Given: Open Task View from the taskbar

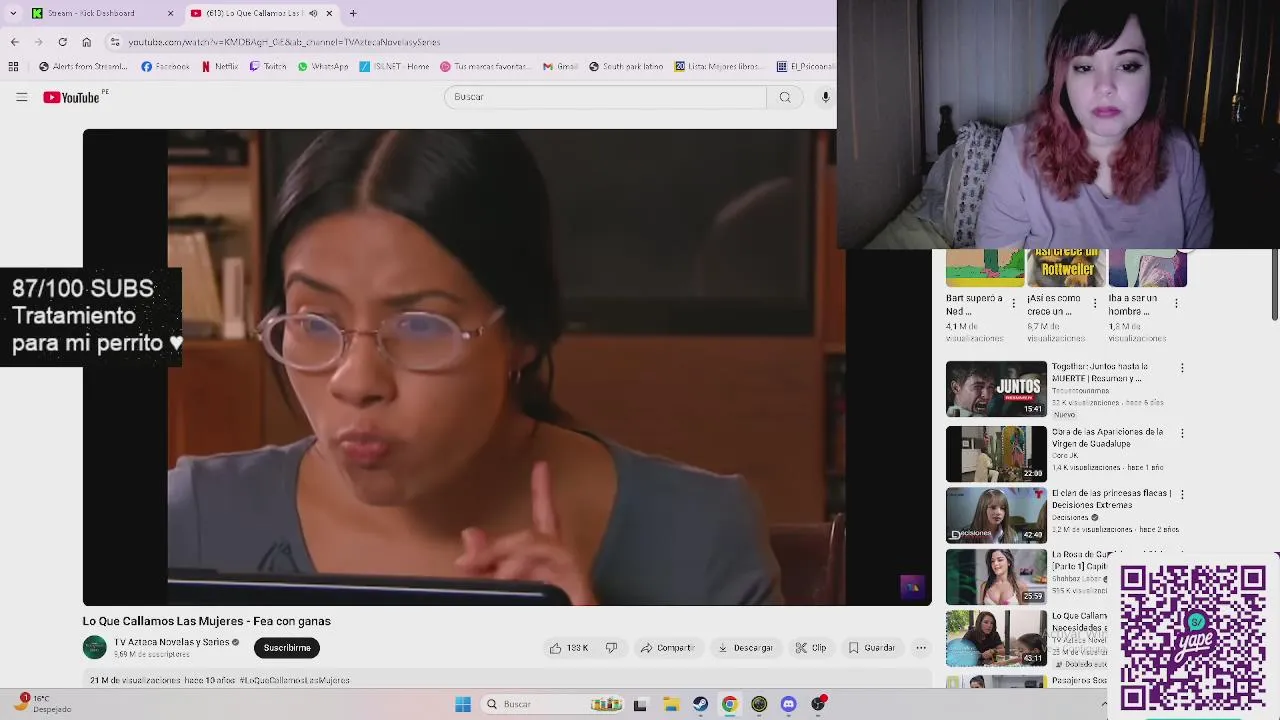Looking at the screenshot, I should click(x=640, y=704).
